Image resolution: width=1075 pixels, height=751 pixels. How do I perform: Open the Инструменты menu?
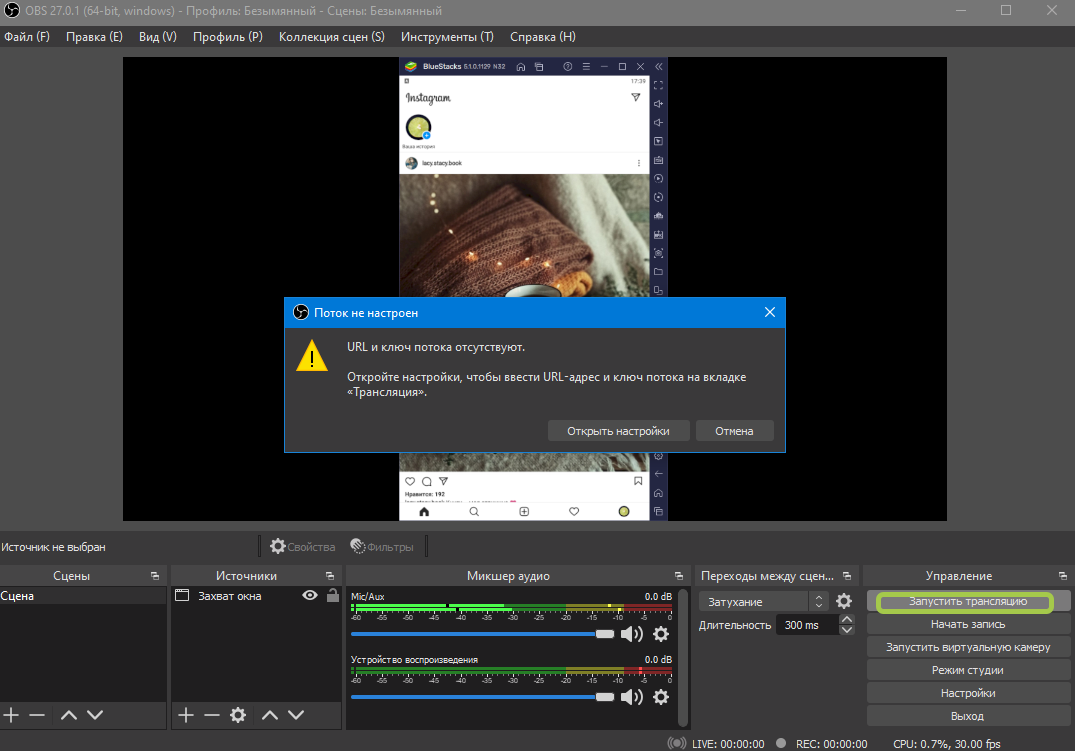pyautogui.click(x=447, y=37)
